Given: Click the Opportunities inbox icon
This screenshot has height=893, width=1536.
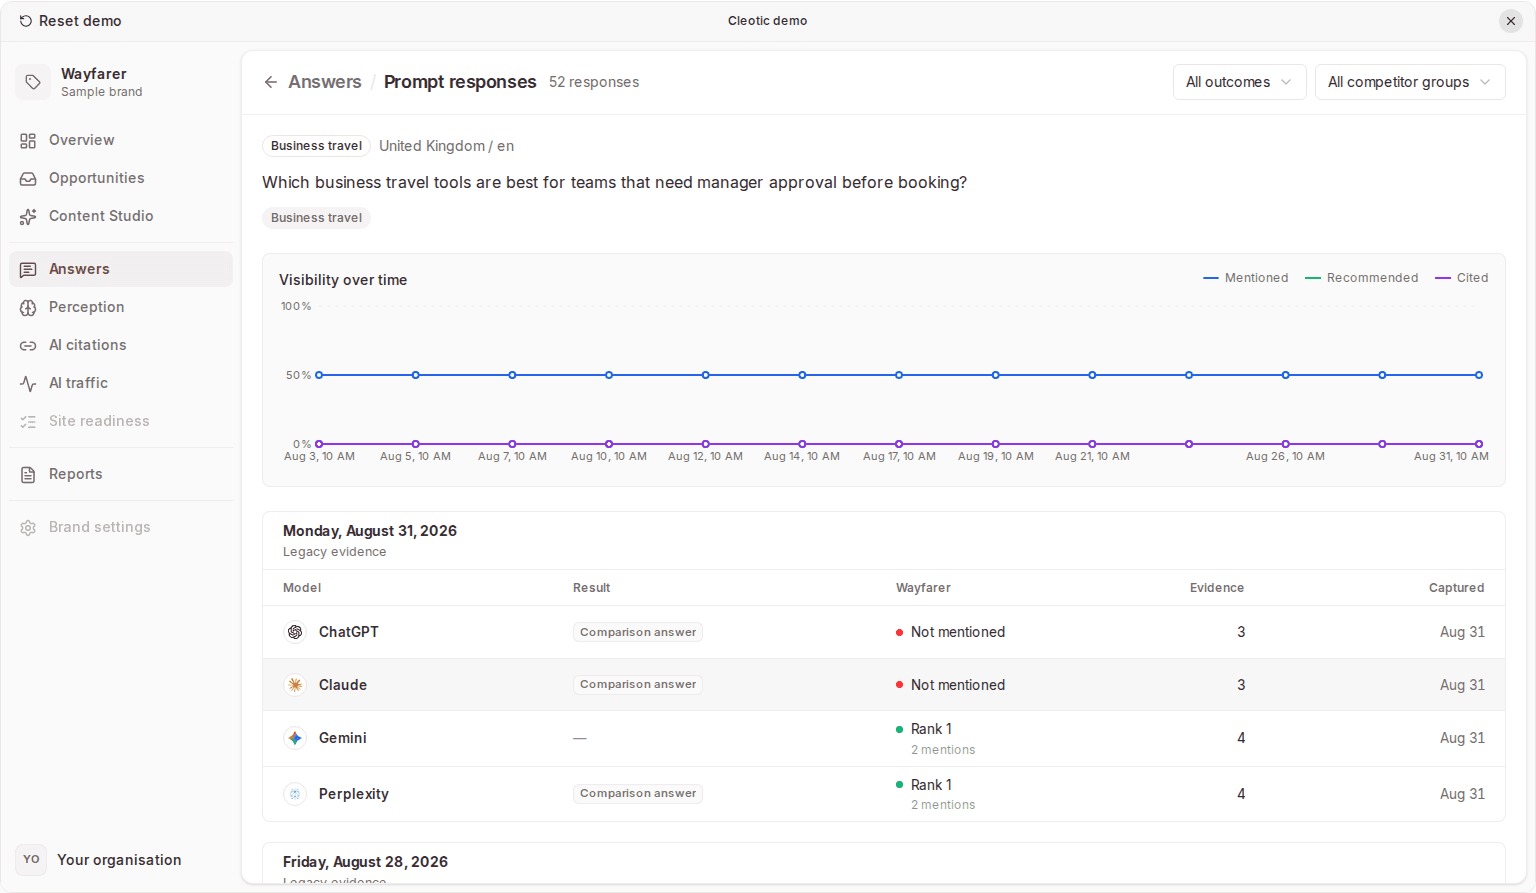Looking at the screenshot, I should [28, 179].
